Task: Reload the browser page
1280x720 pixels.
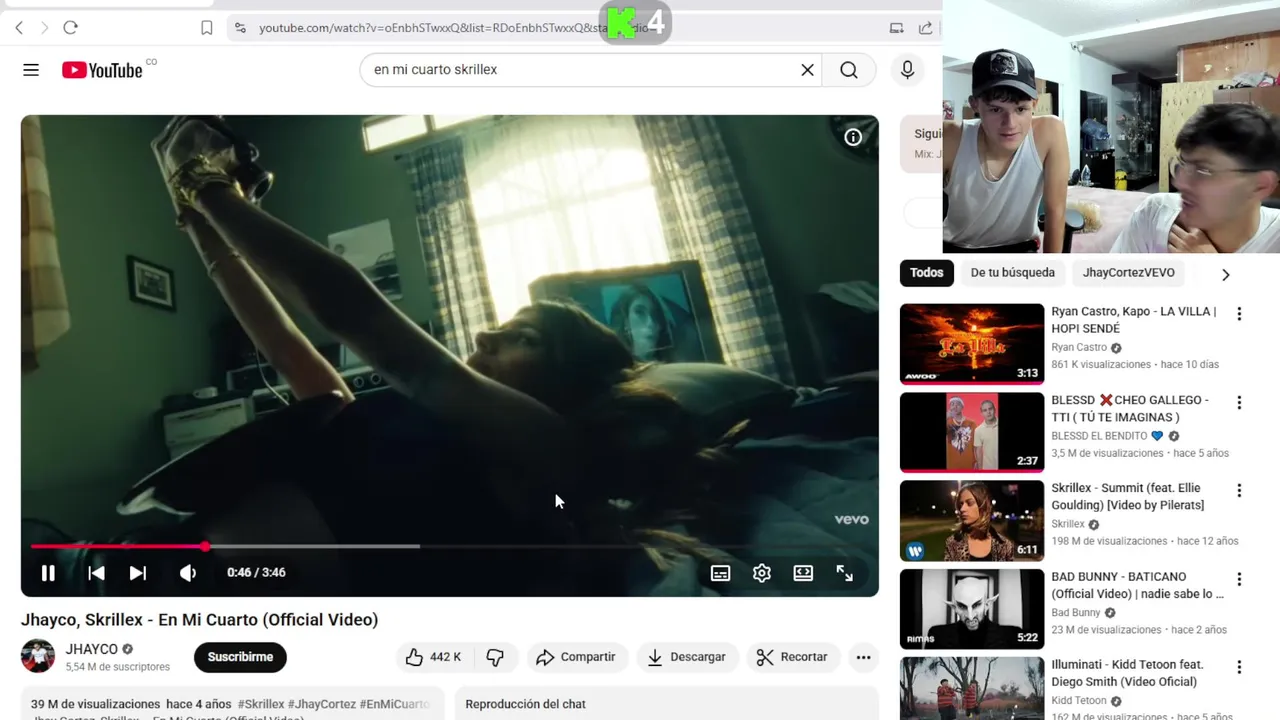Action: 70,28
